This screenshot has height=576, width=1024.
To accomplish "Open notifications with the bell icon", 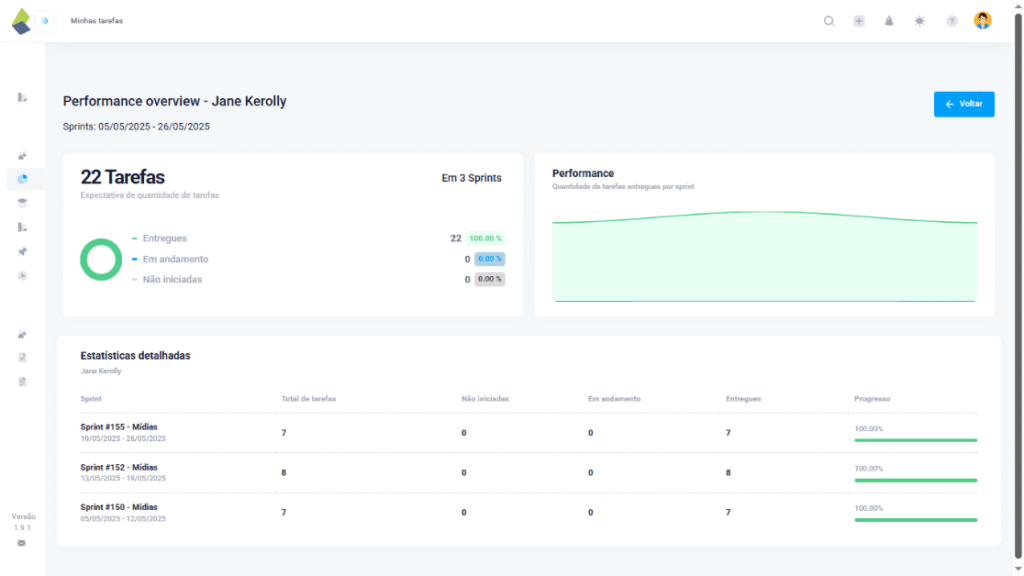I will tap(889, 21).
